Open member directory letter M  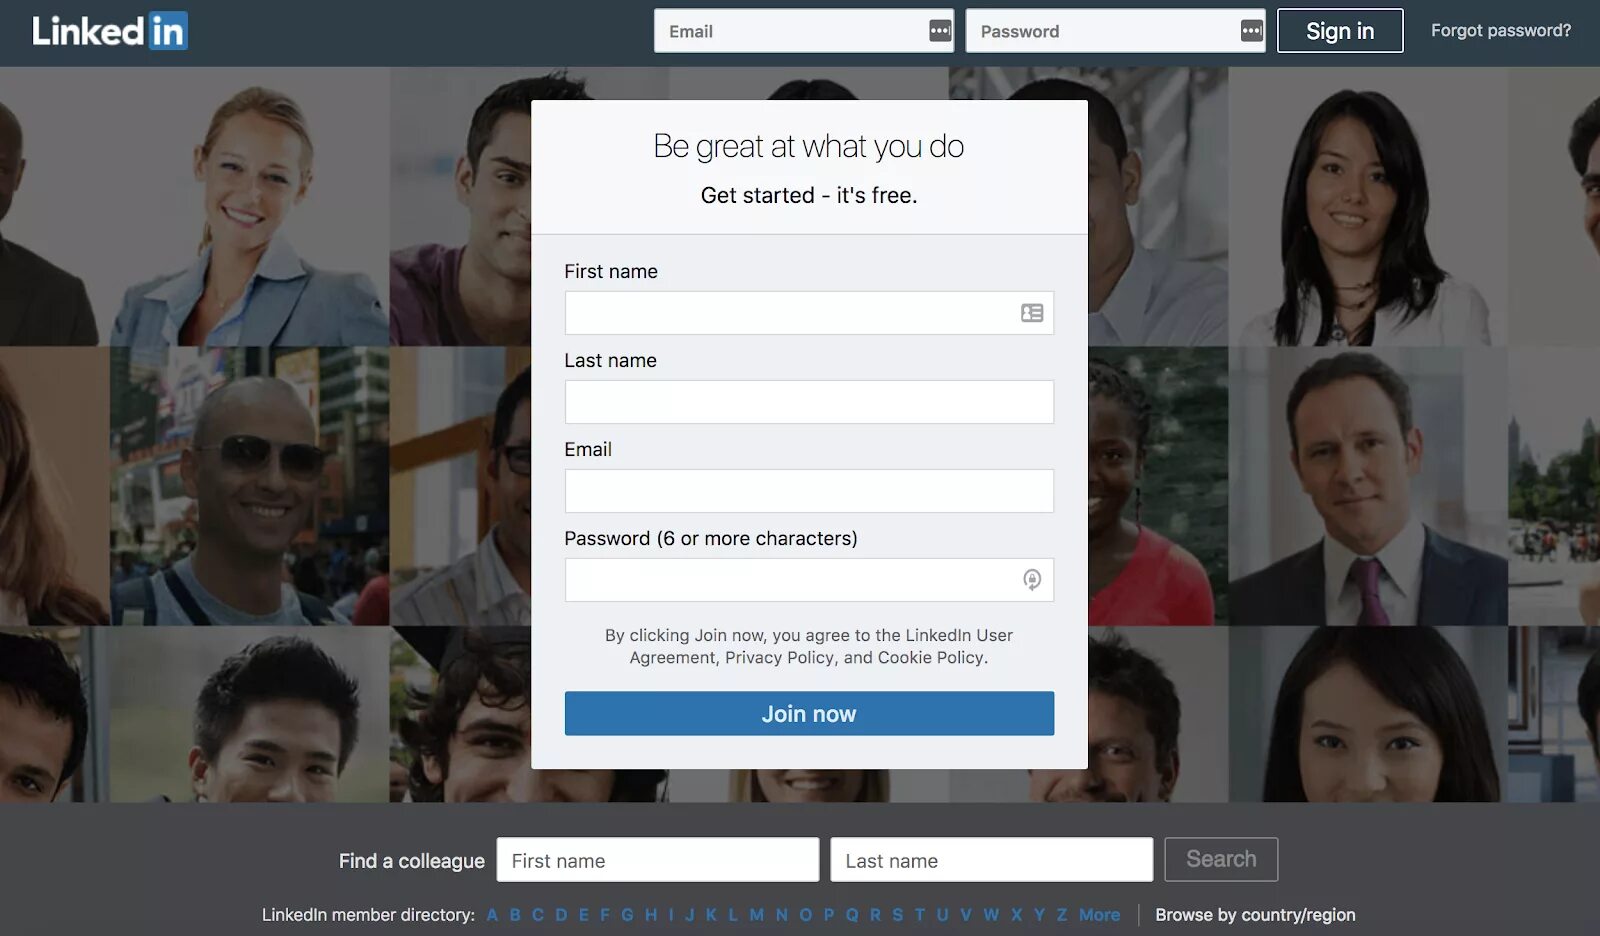click(756, 915)
